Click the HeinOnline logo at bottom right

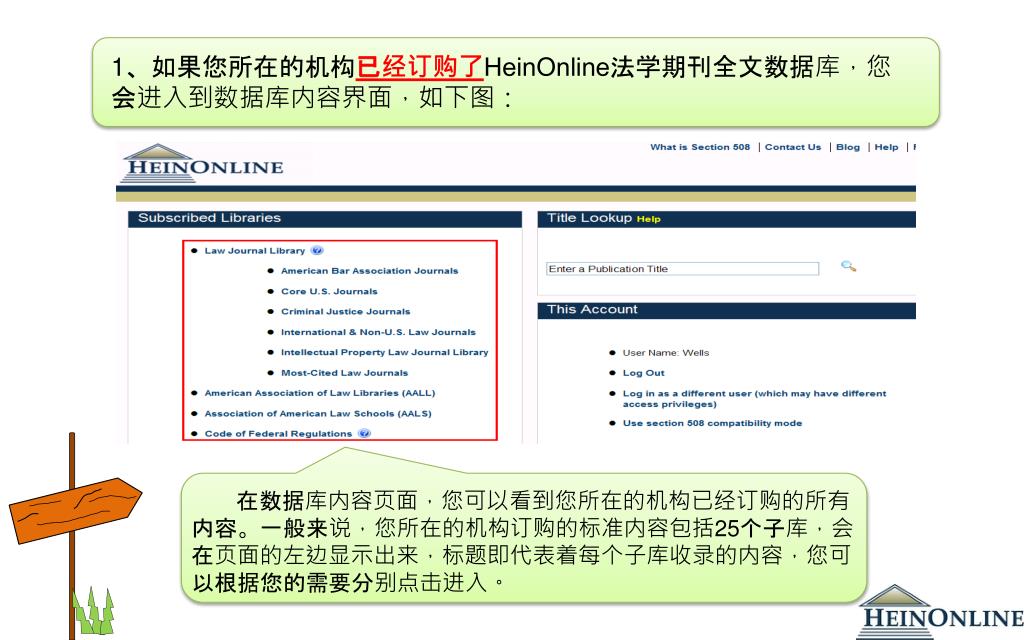click(x=940, y=611)
